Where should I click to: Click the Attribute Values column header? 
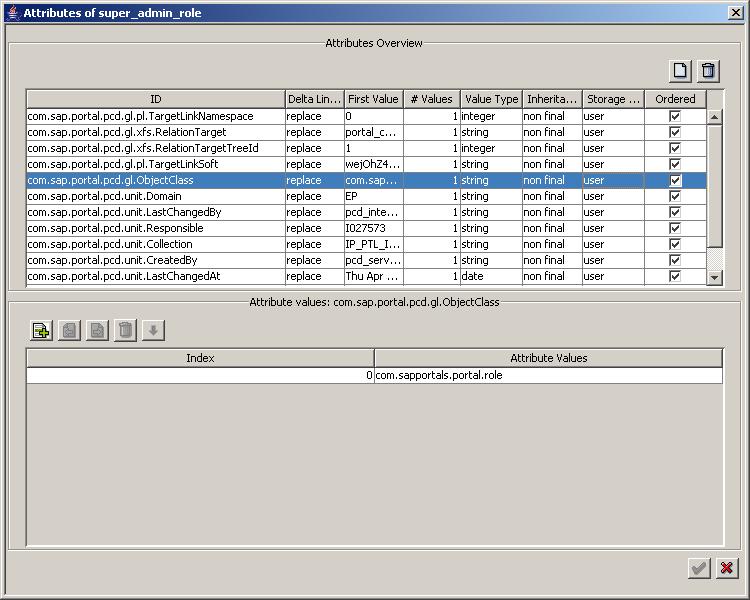[x=548, y=358]
